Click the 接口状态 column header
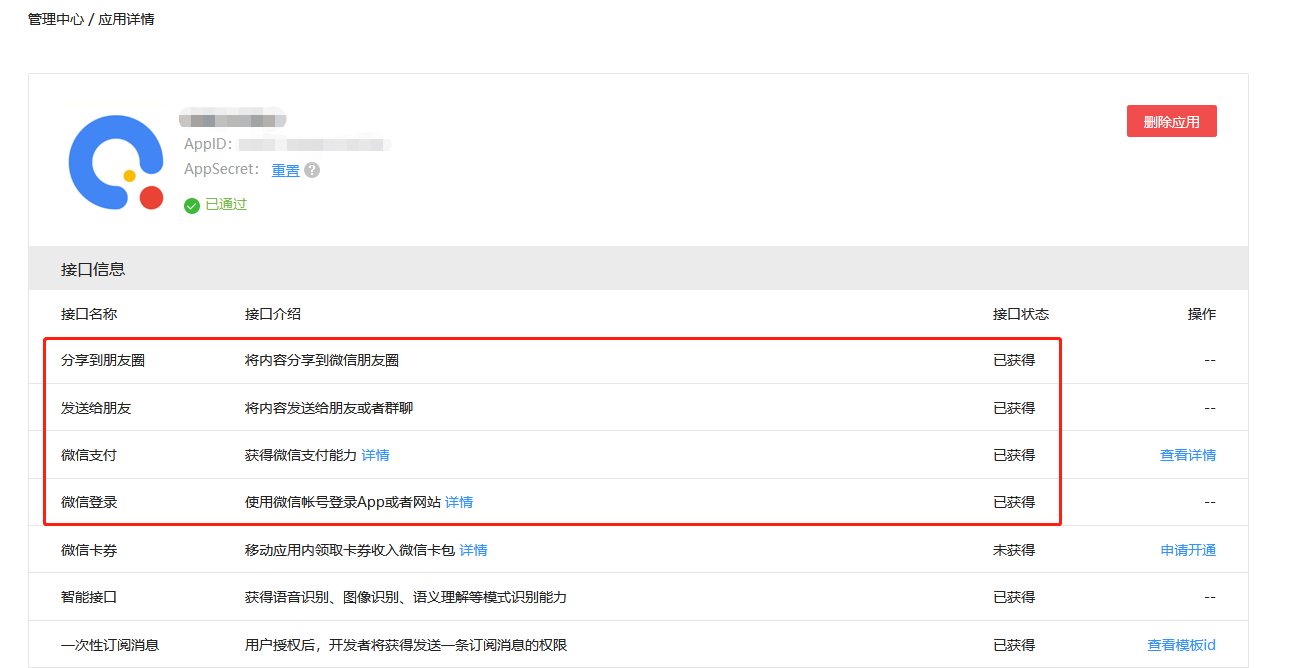The image size is (1299, 668). tap(1021, 314)
